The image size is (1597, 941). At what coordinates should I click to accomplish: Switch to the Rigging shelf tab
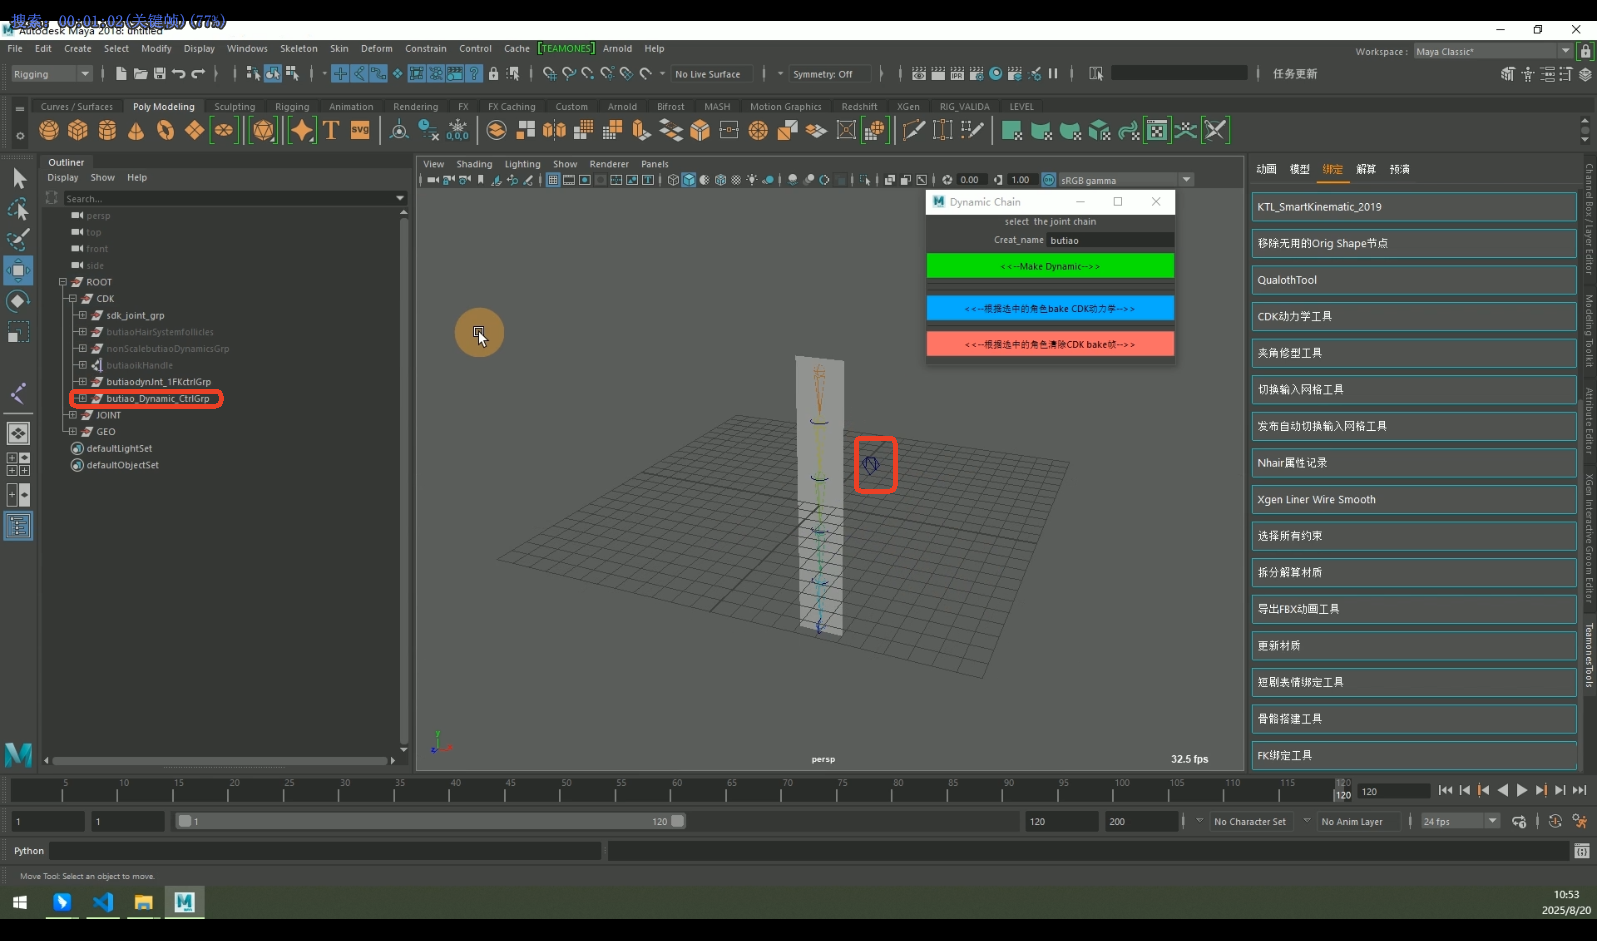(x=292, y=107)
